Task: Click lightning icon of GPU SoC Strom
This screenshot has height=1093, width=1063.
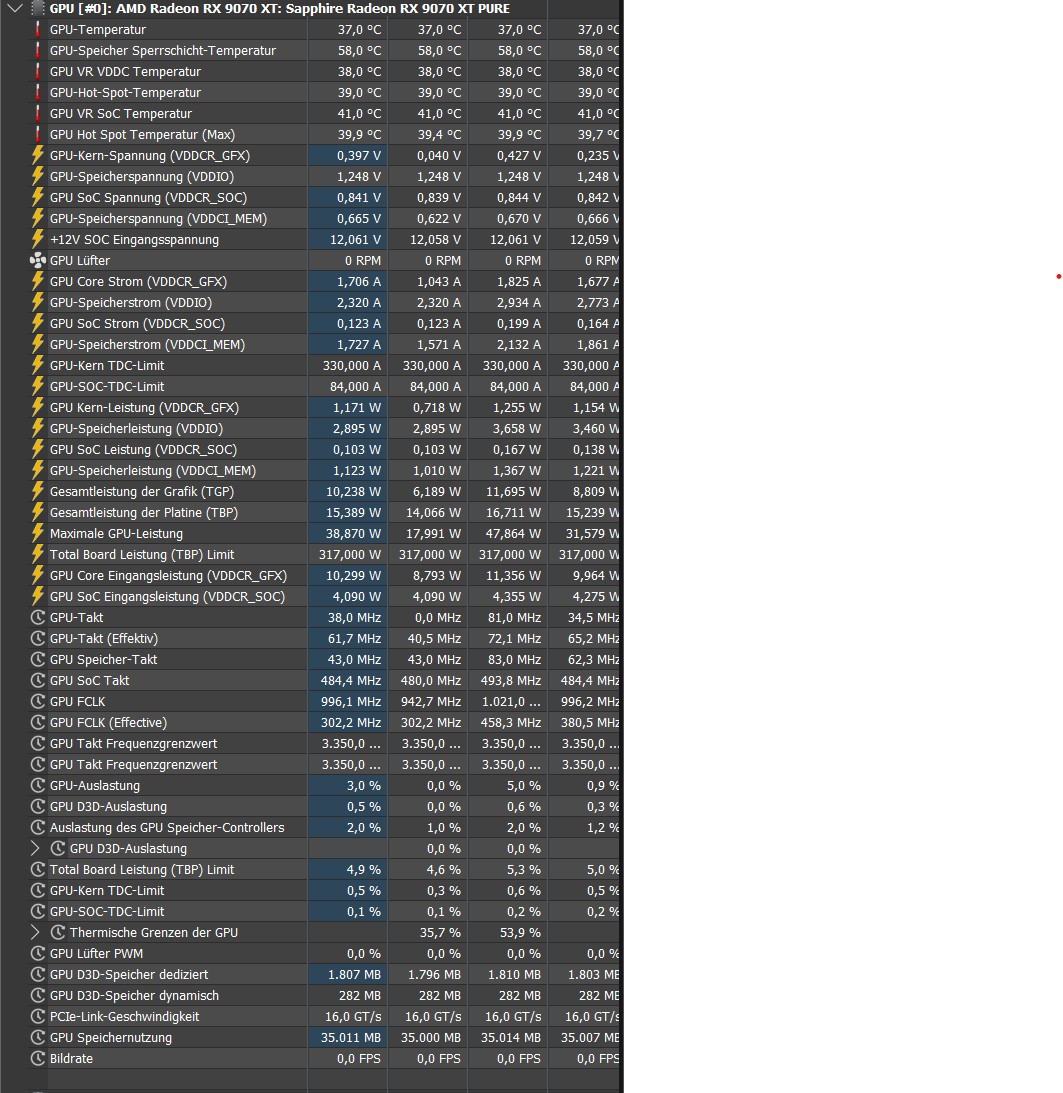Action: point(38,323)
